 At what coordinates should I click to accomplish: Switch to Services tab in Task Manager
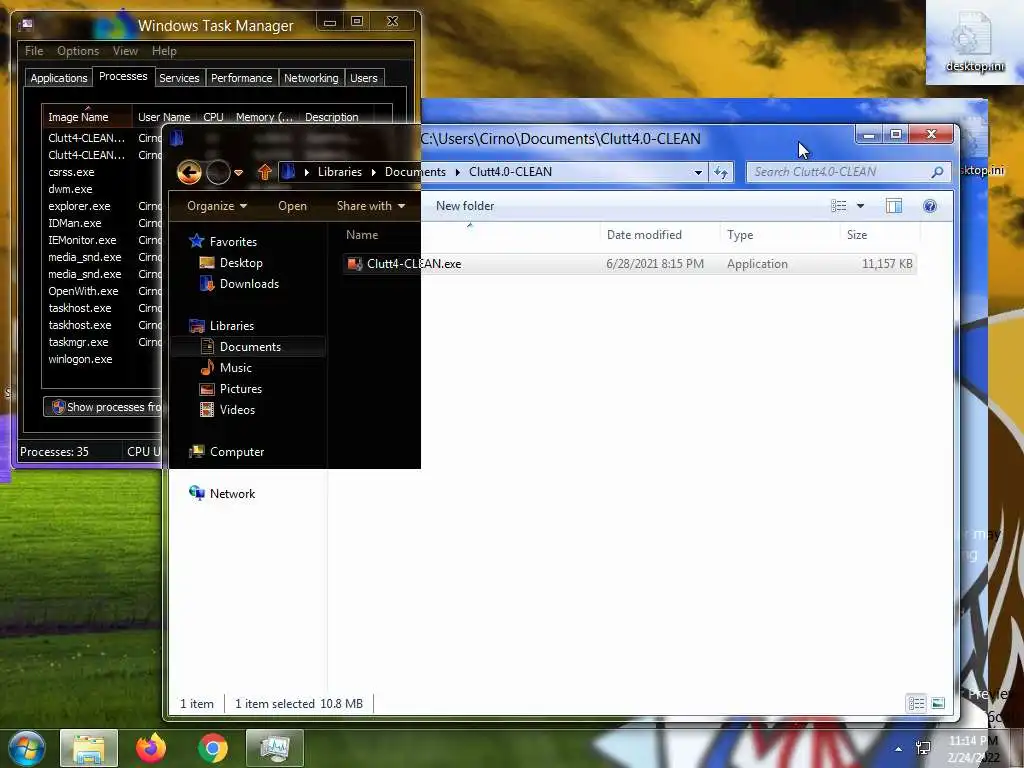click(x=179, y=78)
